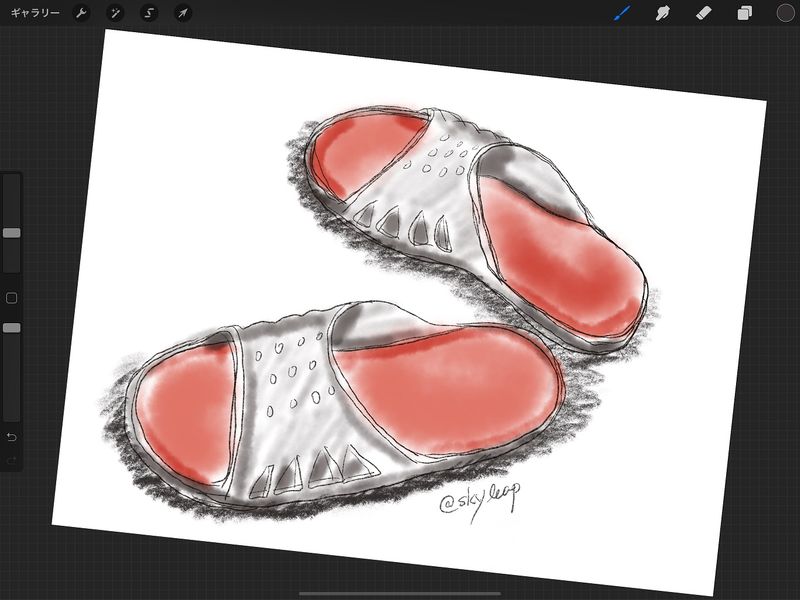Redo with the dimmed redo arrow

pos(12,461)
